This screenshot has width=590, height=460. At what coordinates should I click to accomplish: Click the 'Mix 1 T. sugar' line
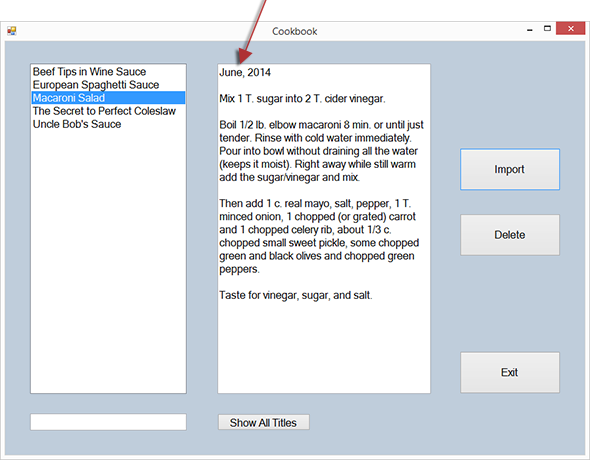303,99
